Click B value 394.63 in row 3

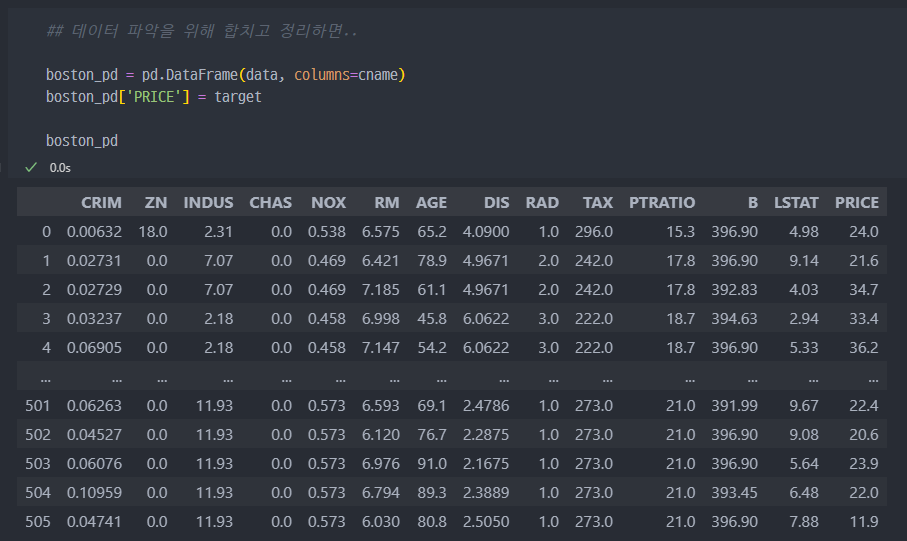coord(734,318)
